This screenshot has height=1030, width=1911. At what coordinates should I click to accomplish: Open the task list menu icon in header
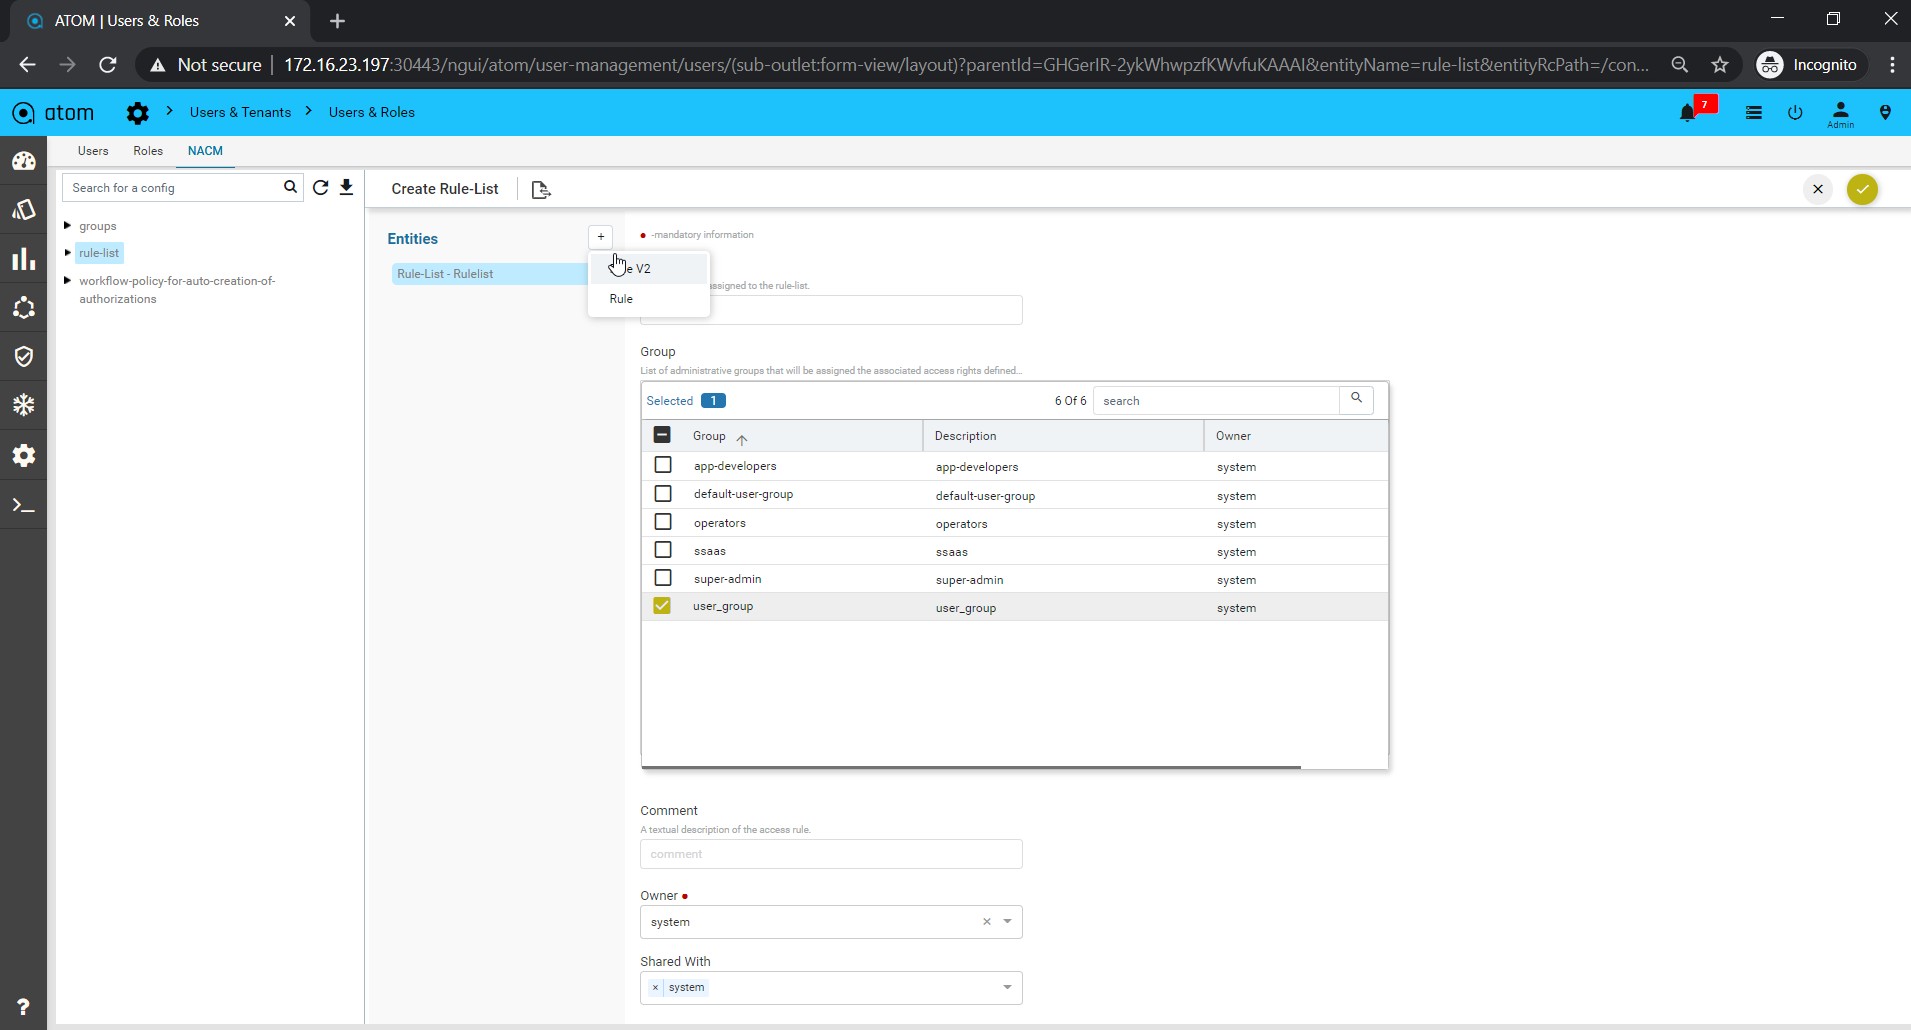(x=1753, y=113)
